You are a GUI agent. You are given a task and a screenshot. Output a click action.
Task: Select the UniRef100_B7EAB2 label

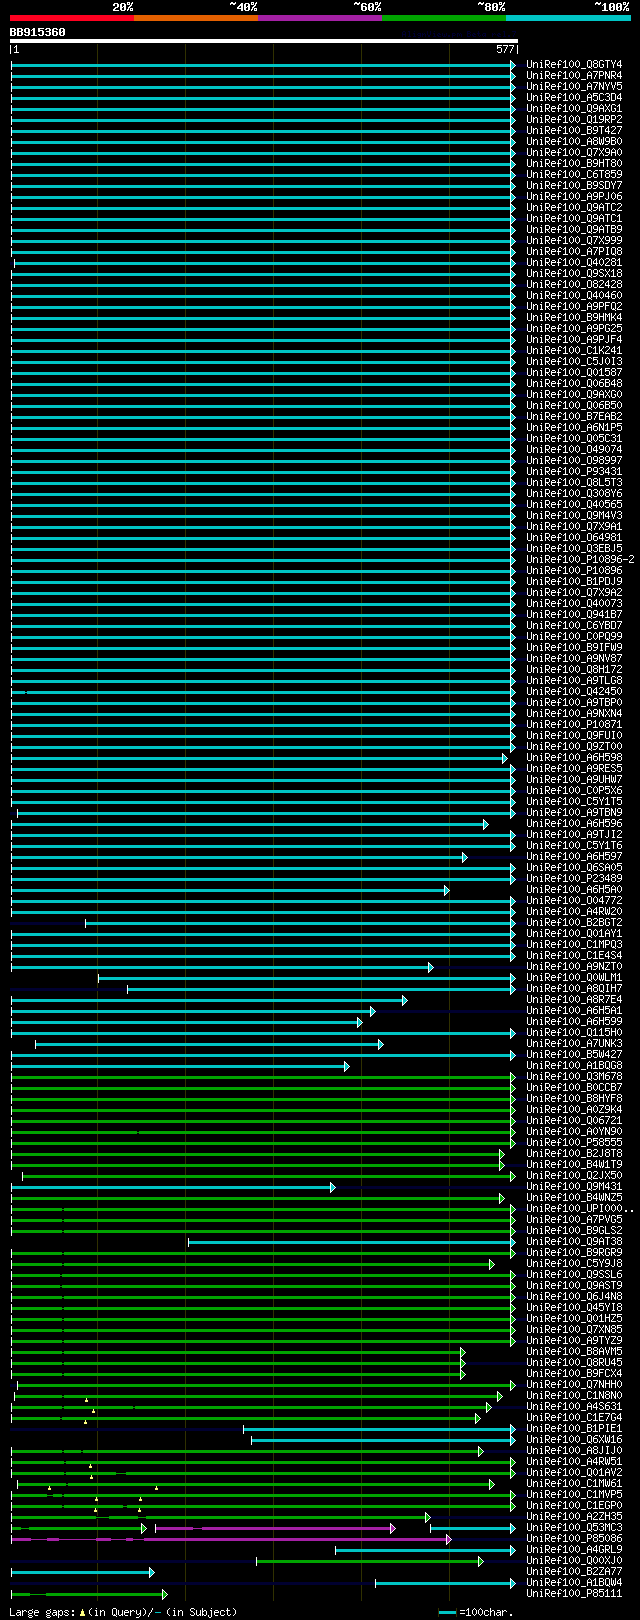tap(574, 417)
